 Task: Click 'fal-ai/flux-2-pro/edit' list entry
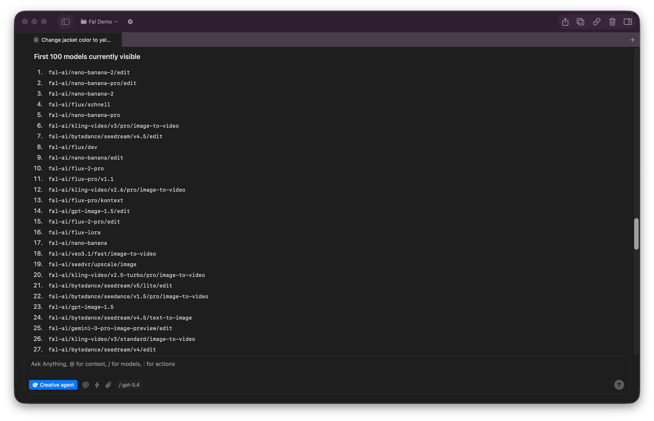84,222
